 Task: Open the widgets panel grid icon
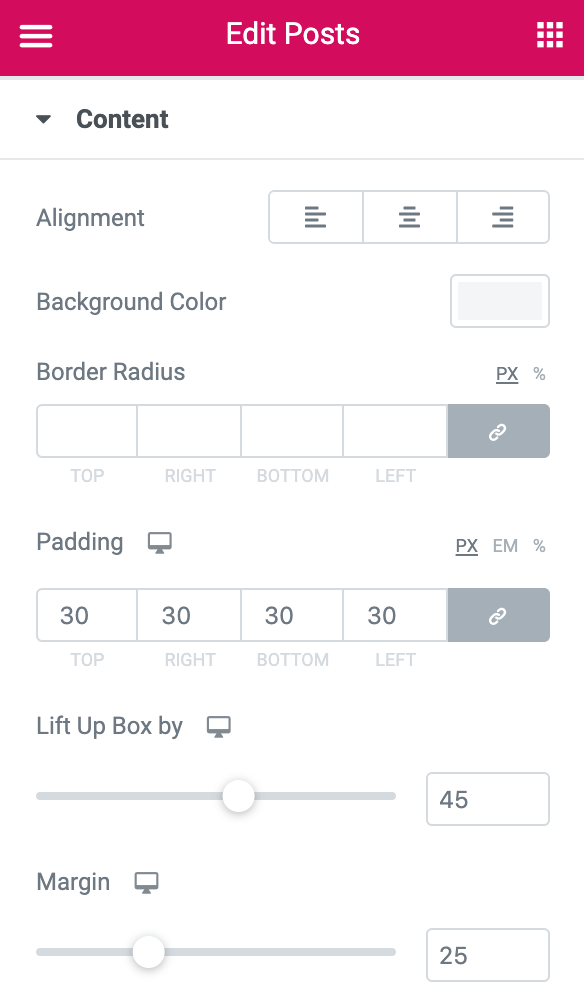(549, 35)
